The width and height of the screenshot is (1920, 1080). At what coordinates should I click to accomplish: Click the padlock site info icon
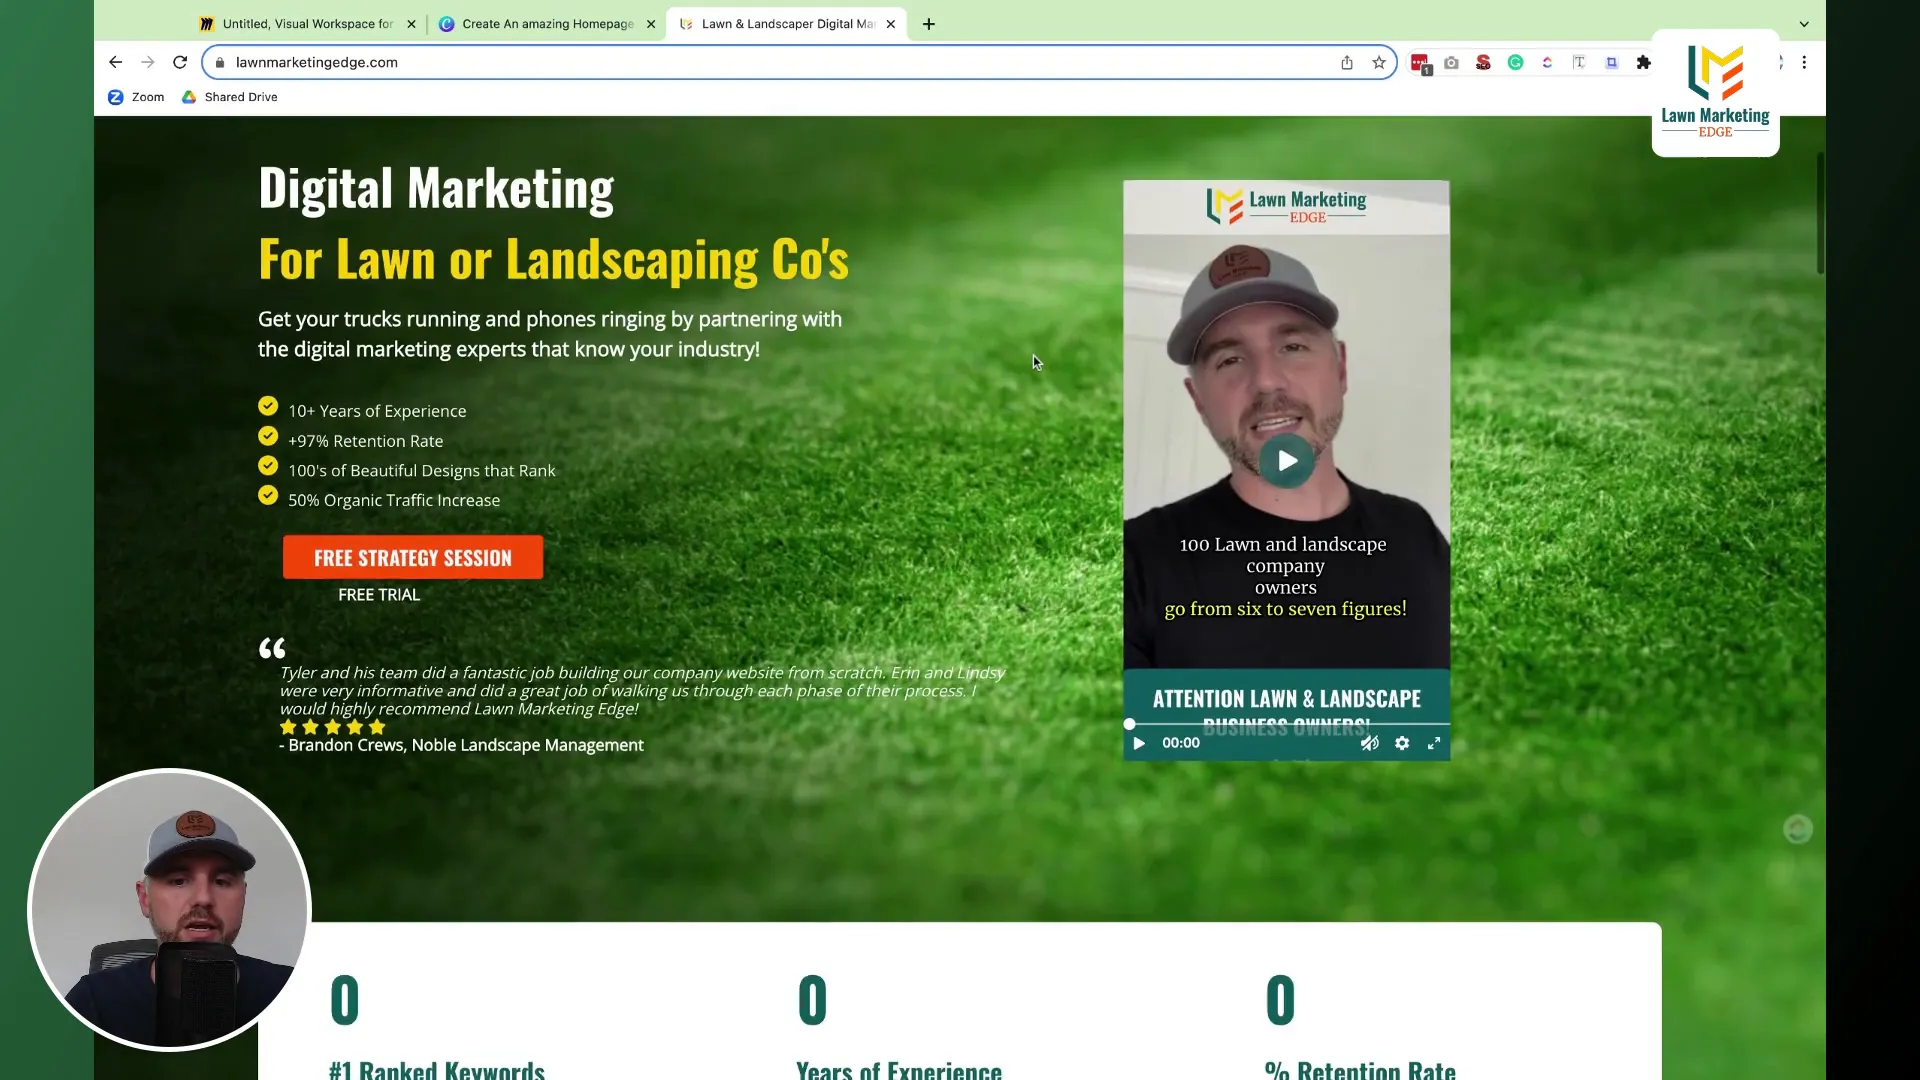point(220,62)
